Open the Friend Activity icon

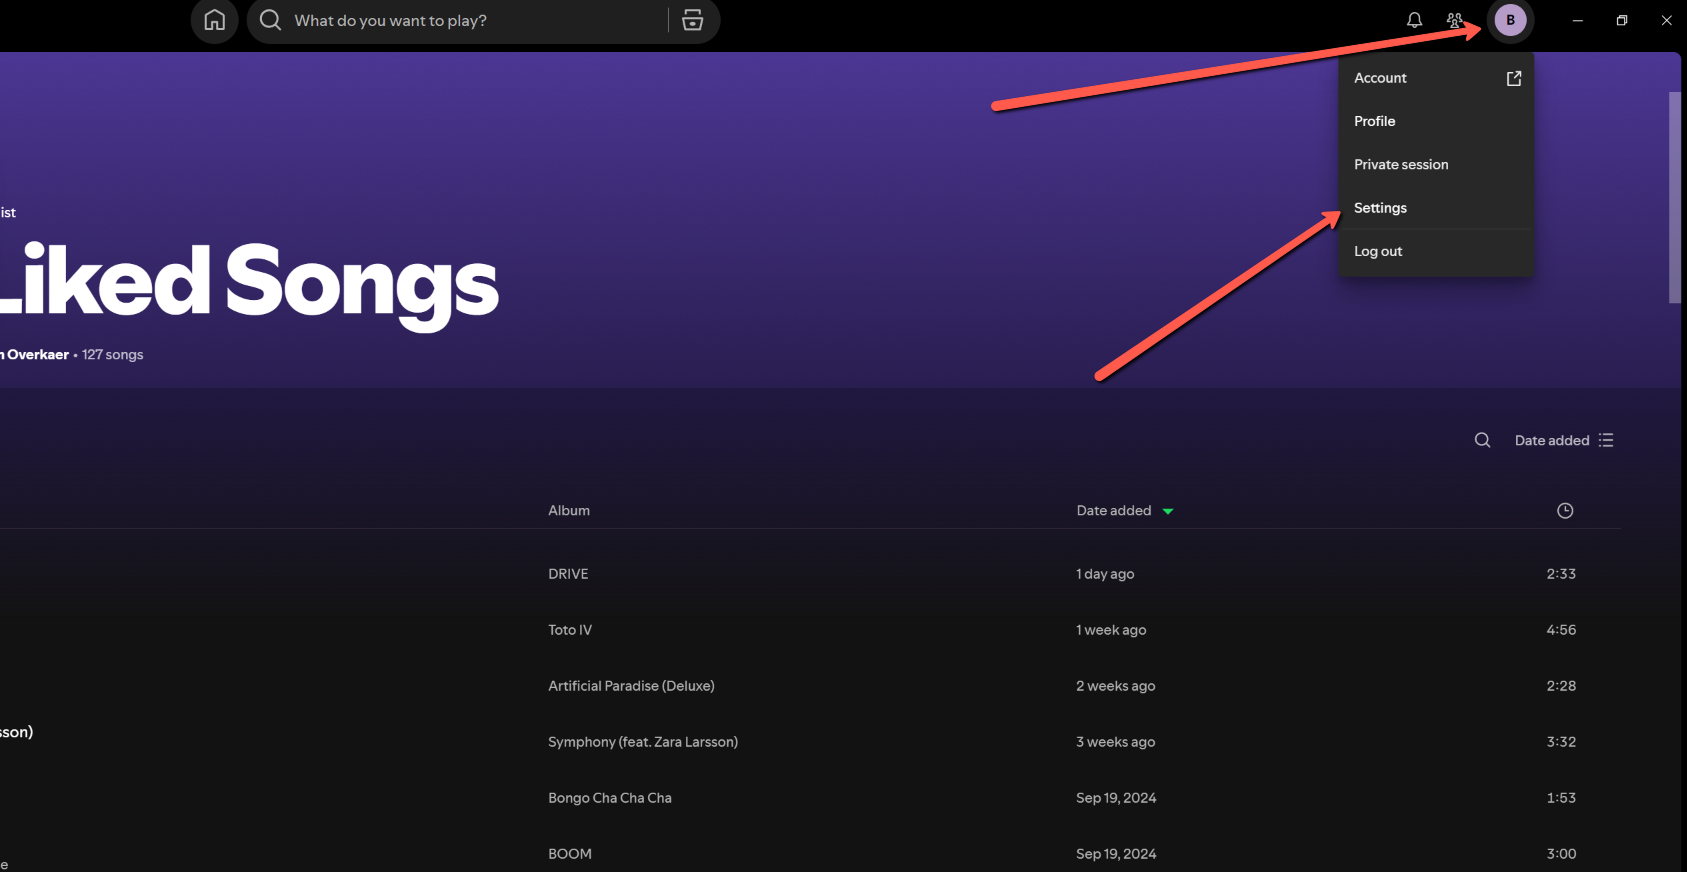tap(1454, 20)
